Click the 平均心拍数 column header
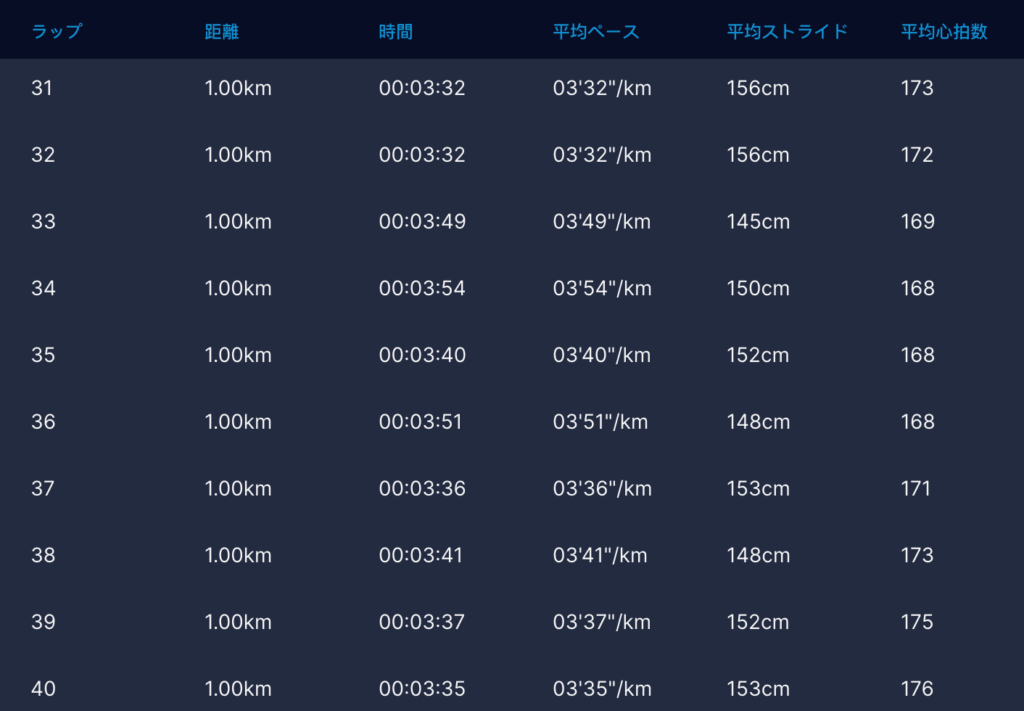 point(944,31)
